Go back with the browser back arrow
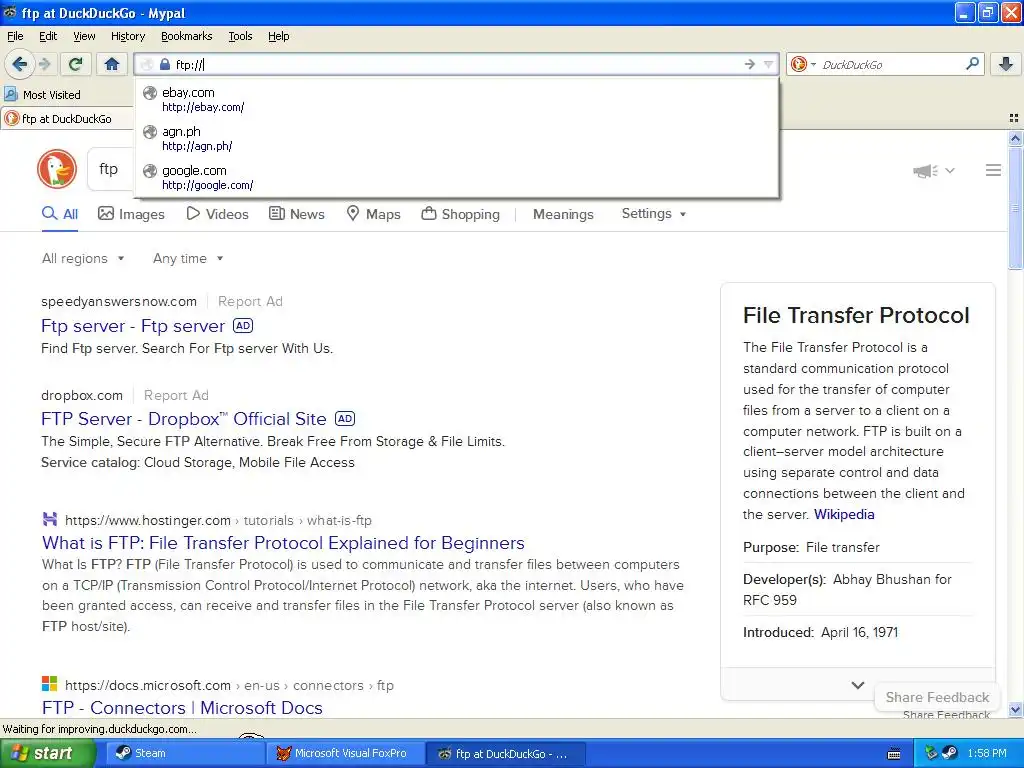Image resolution: width=1024 pixels, height=768 pixels. [x=19, y=64]
